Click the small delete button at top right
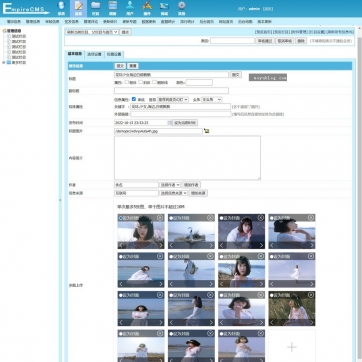The width and height of the screenshot is (362, 362). click(x=301, y=41)
